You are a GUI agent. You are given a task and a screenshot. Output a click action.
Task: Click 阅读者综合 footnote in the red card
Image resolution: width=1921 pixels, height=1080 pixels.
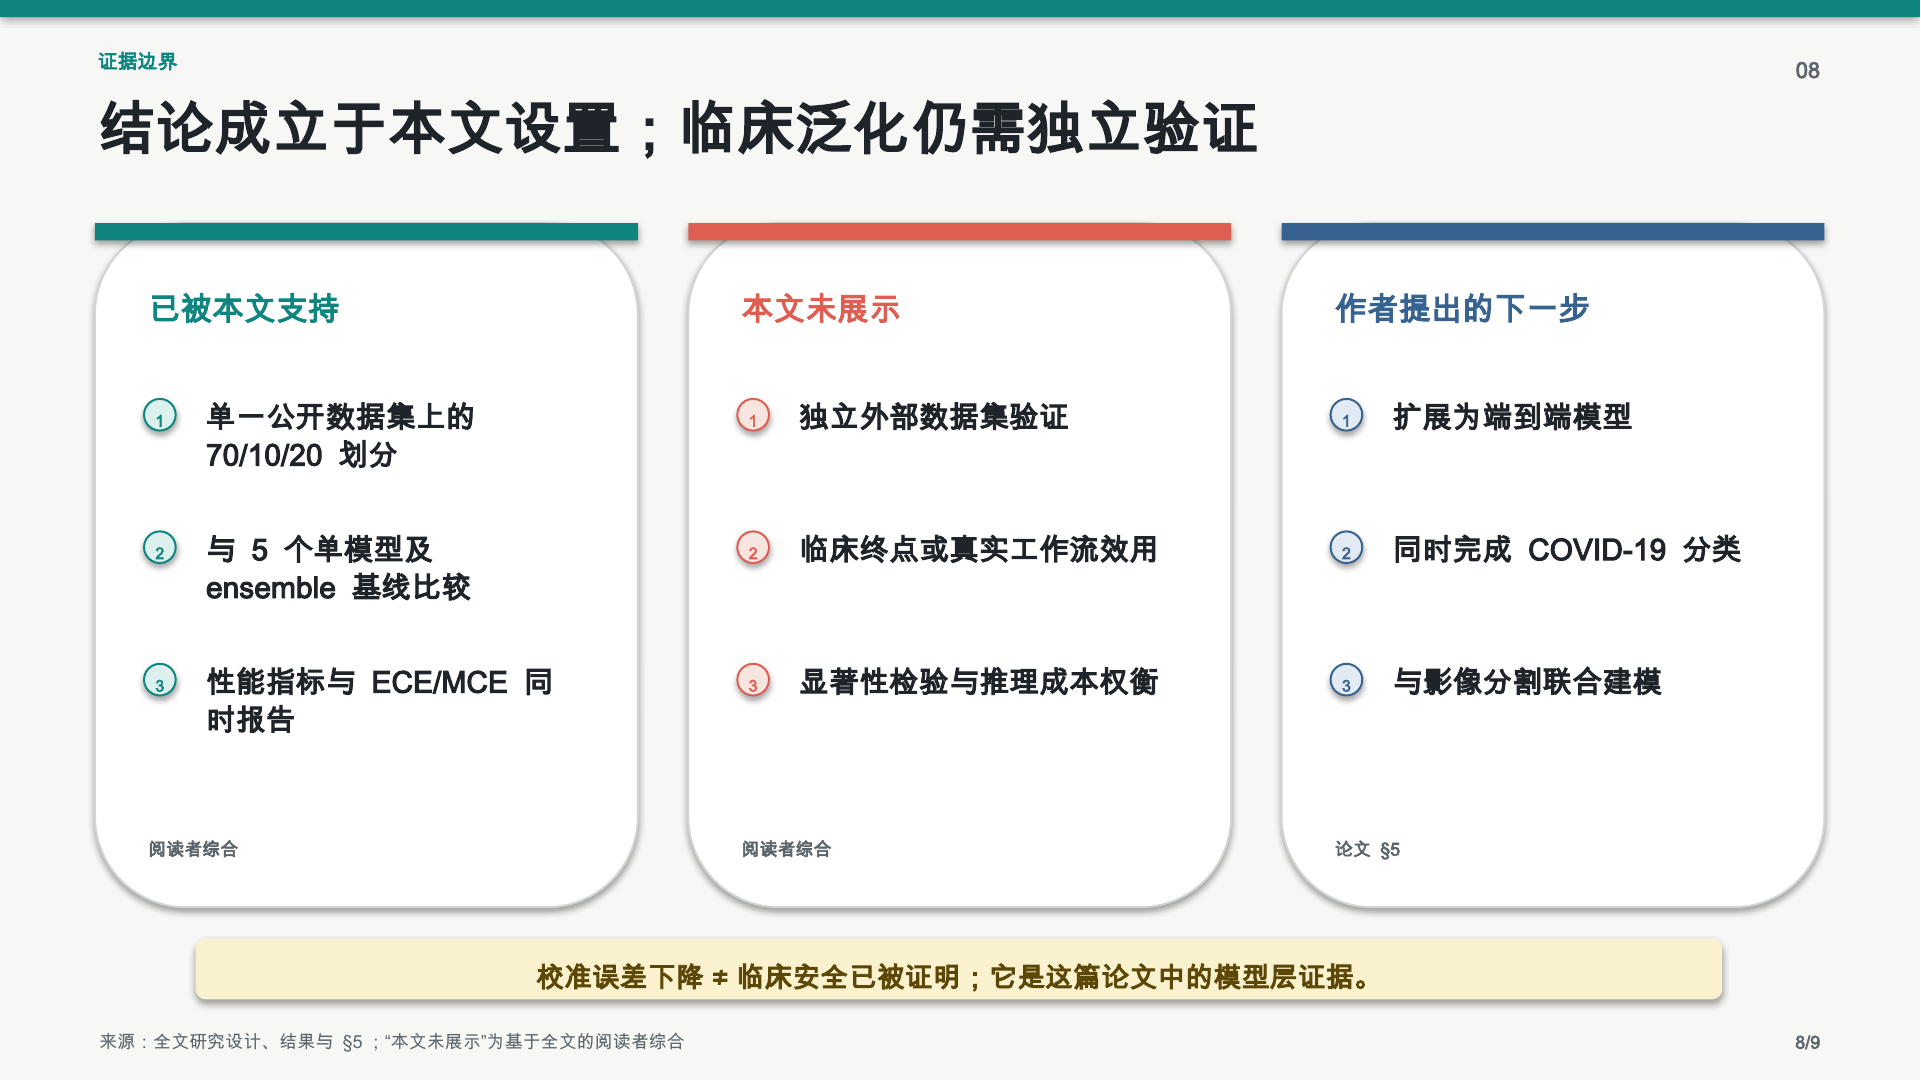click(786, 849)
